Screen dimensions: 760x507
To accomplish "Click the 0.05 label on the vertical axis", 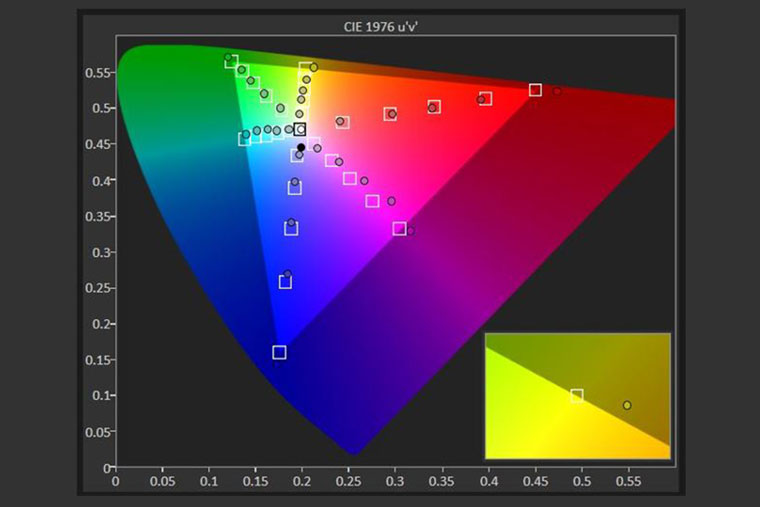I will point(97,432).
